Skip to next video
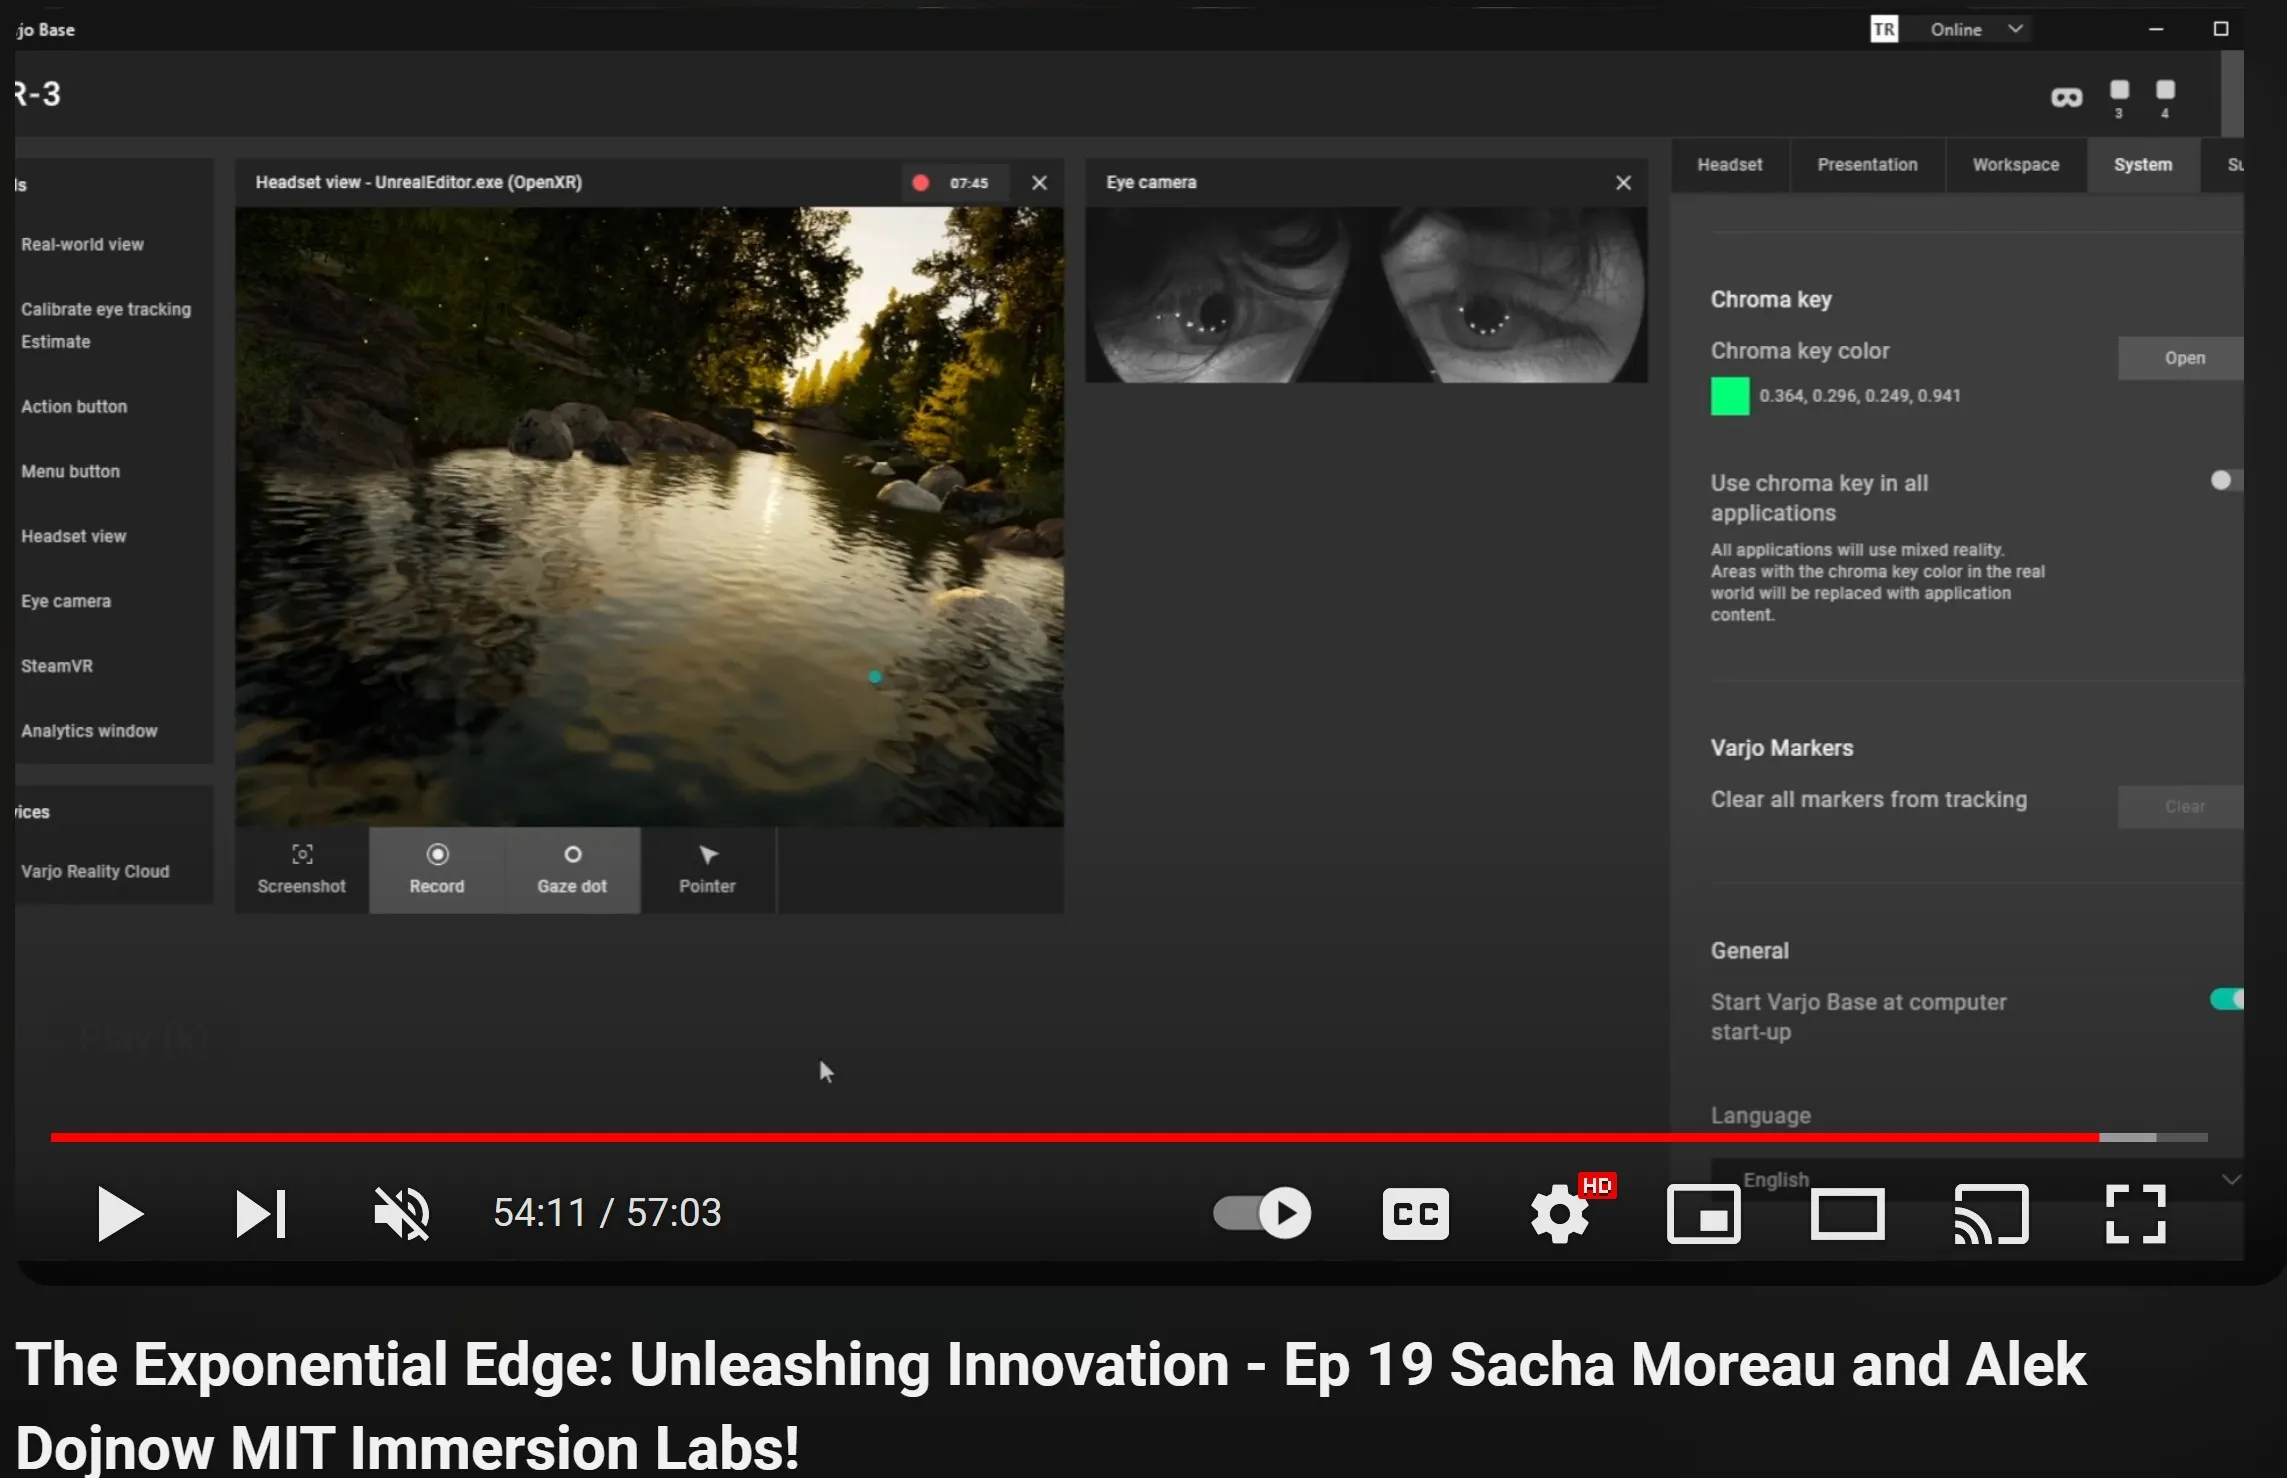 (261, 1214)
